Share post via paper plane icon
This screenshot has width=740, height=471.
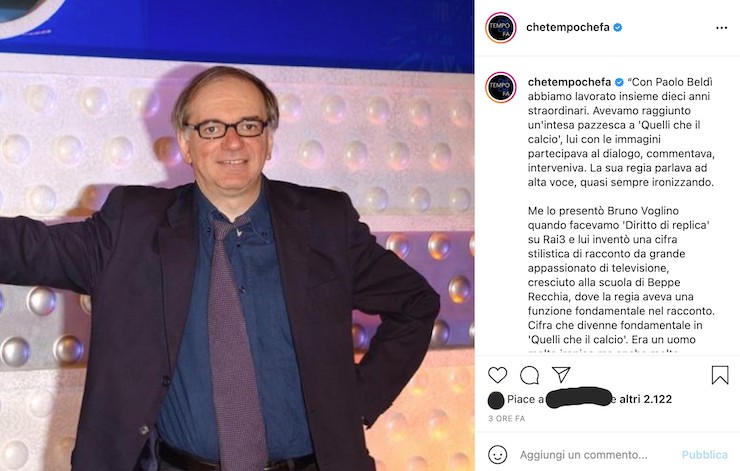(x=561, y=375)
